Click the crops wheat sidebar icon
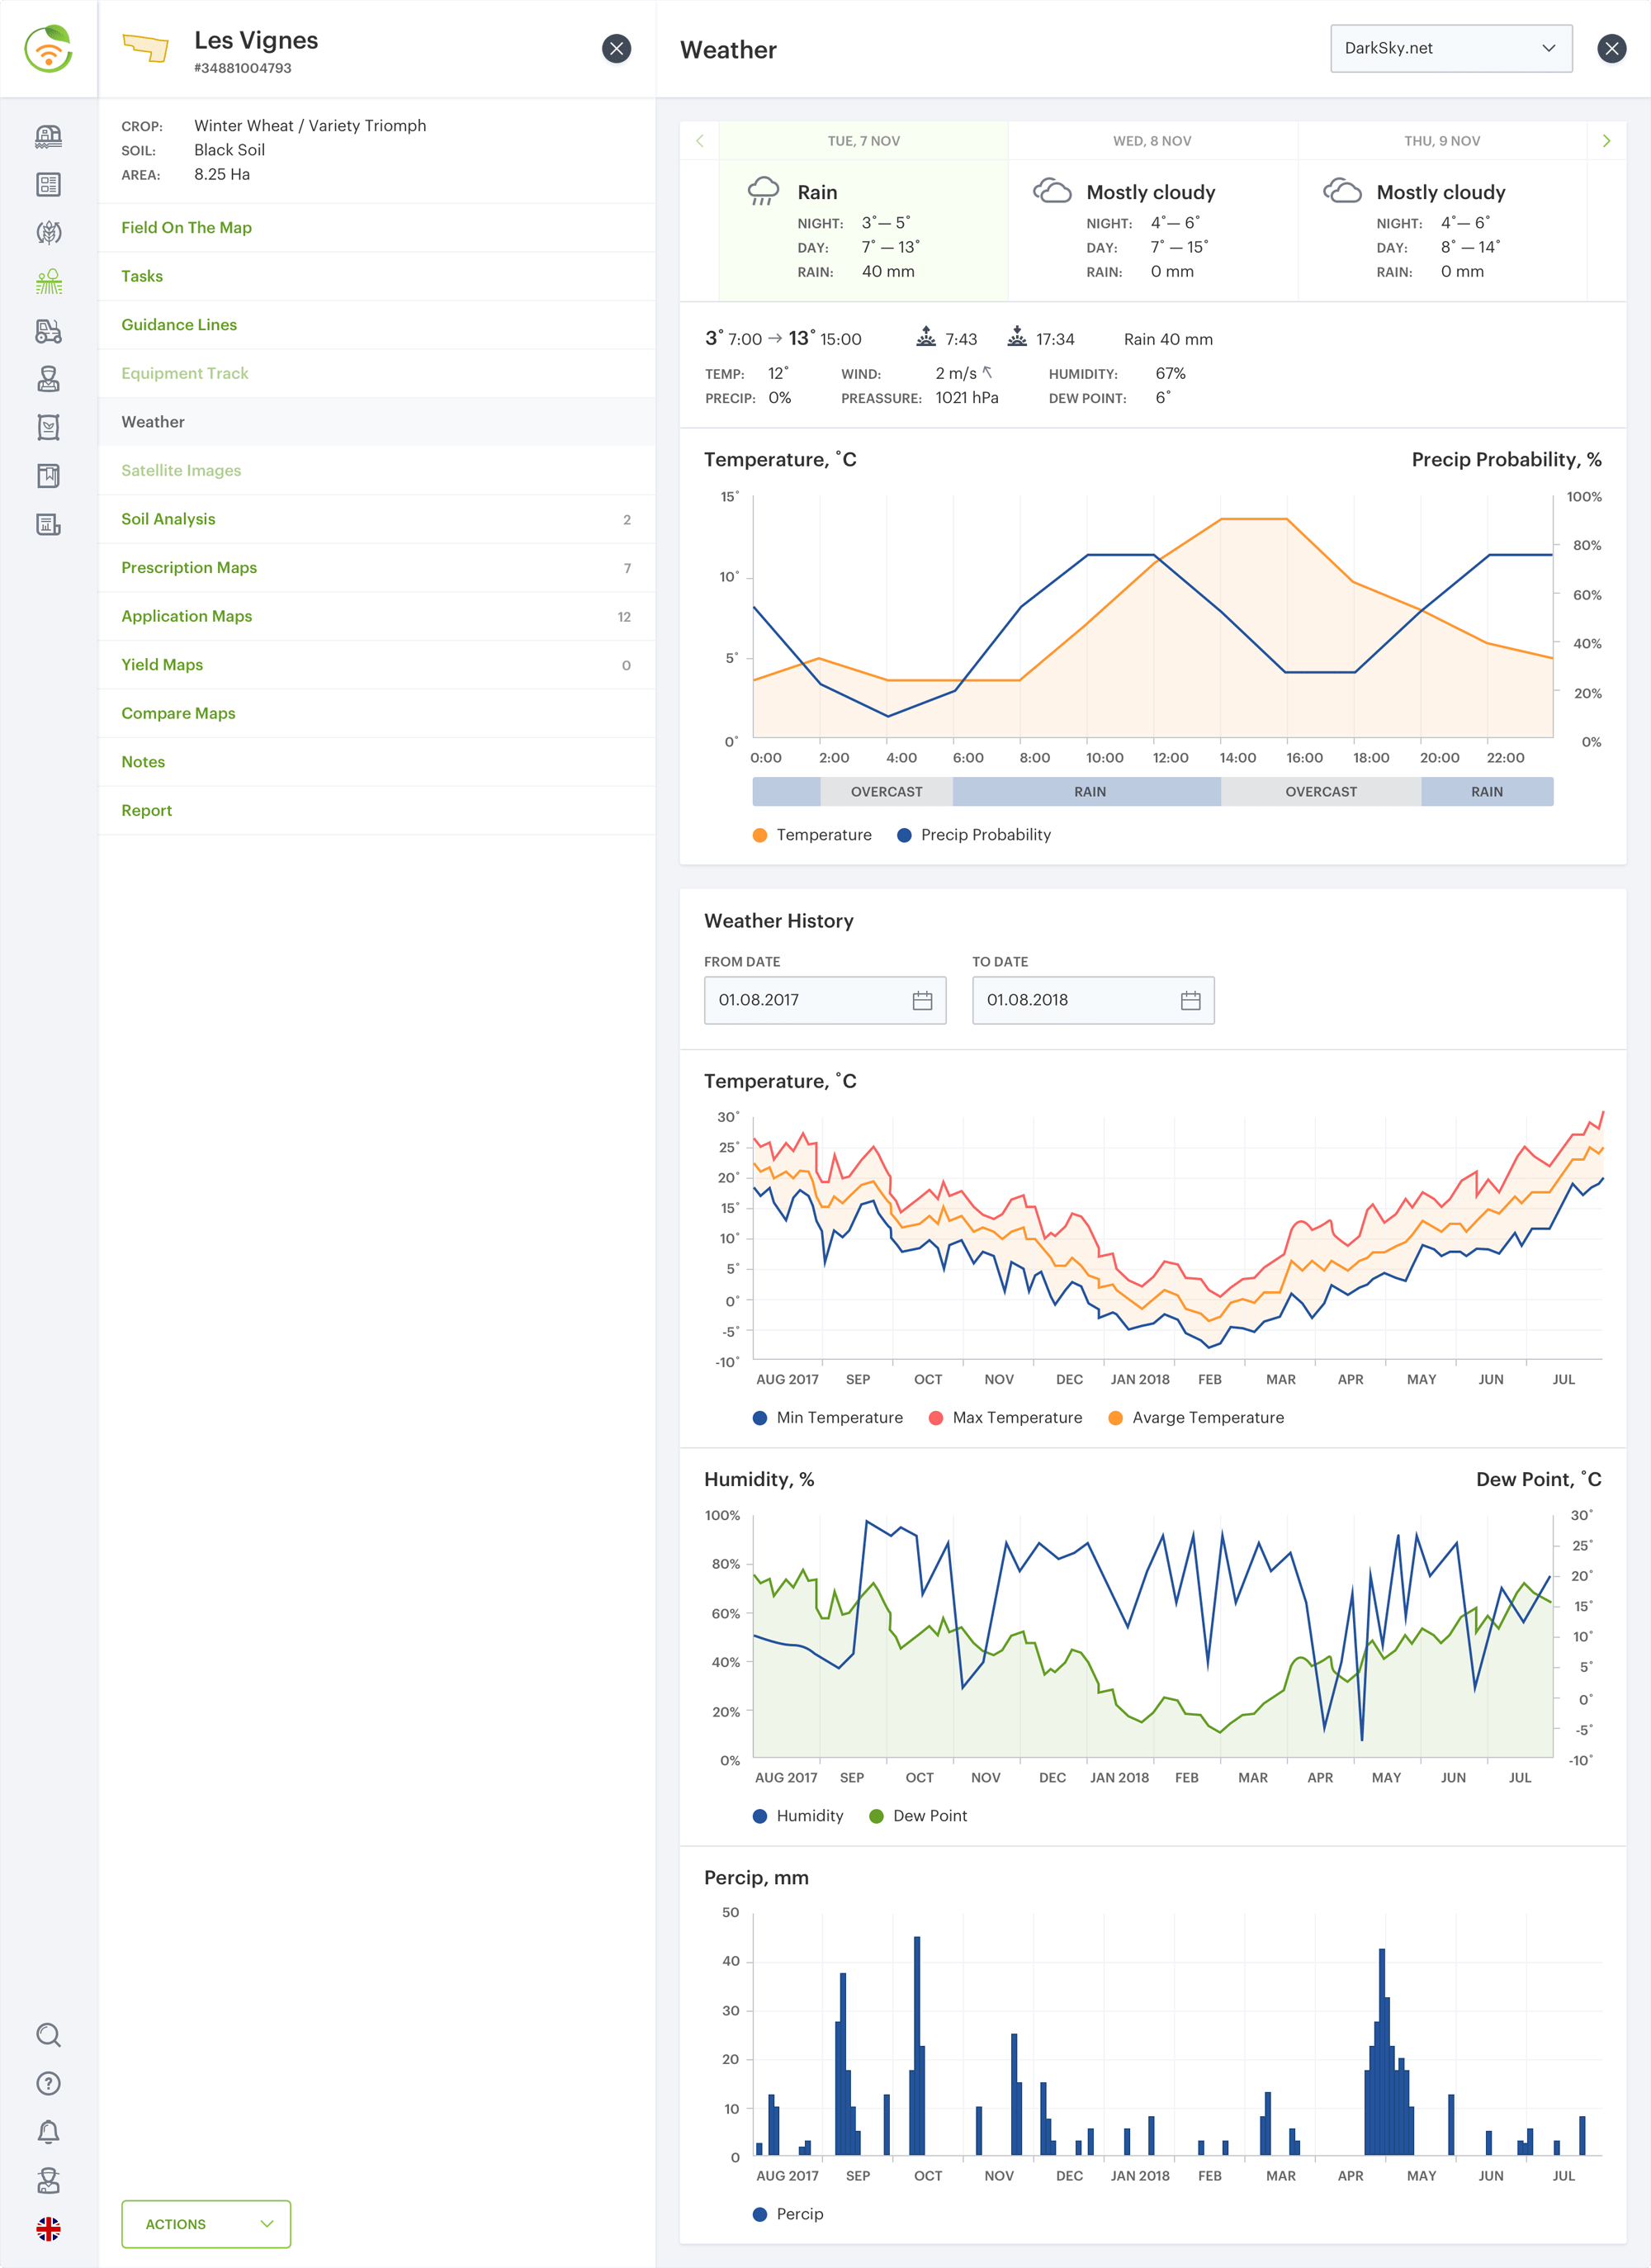Viewport: 1651px width, 2268px height. click(x=48, y=233)
